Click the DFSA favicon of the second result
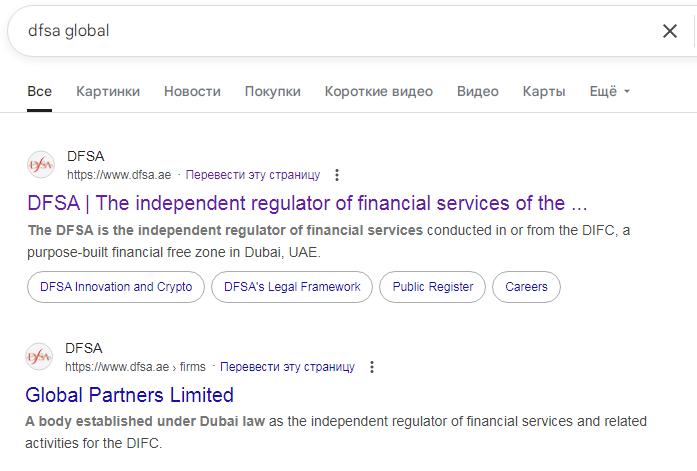The width and height of the screenshot is (697, 471). click(x=40, y=357)
